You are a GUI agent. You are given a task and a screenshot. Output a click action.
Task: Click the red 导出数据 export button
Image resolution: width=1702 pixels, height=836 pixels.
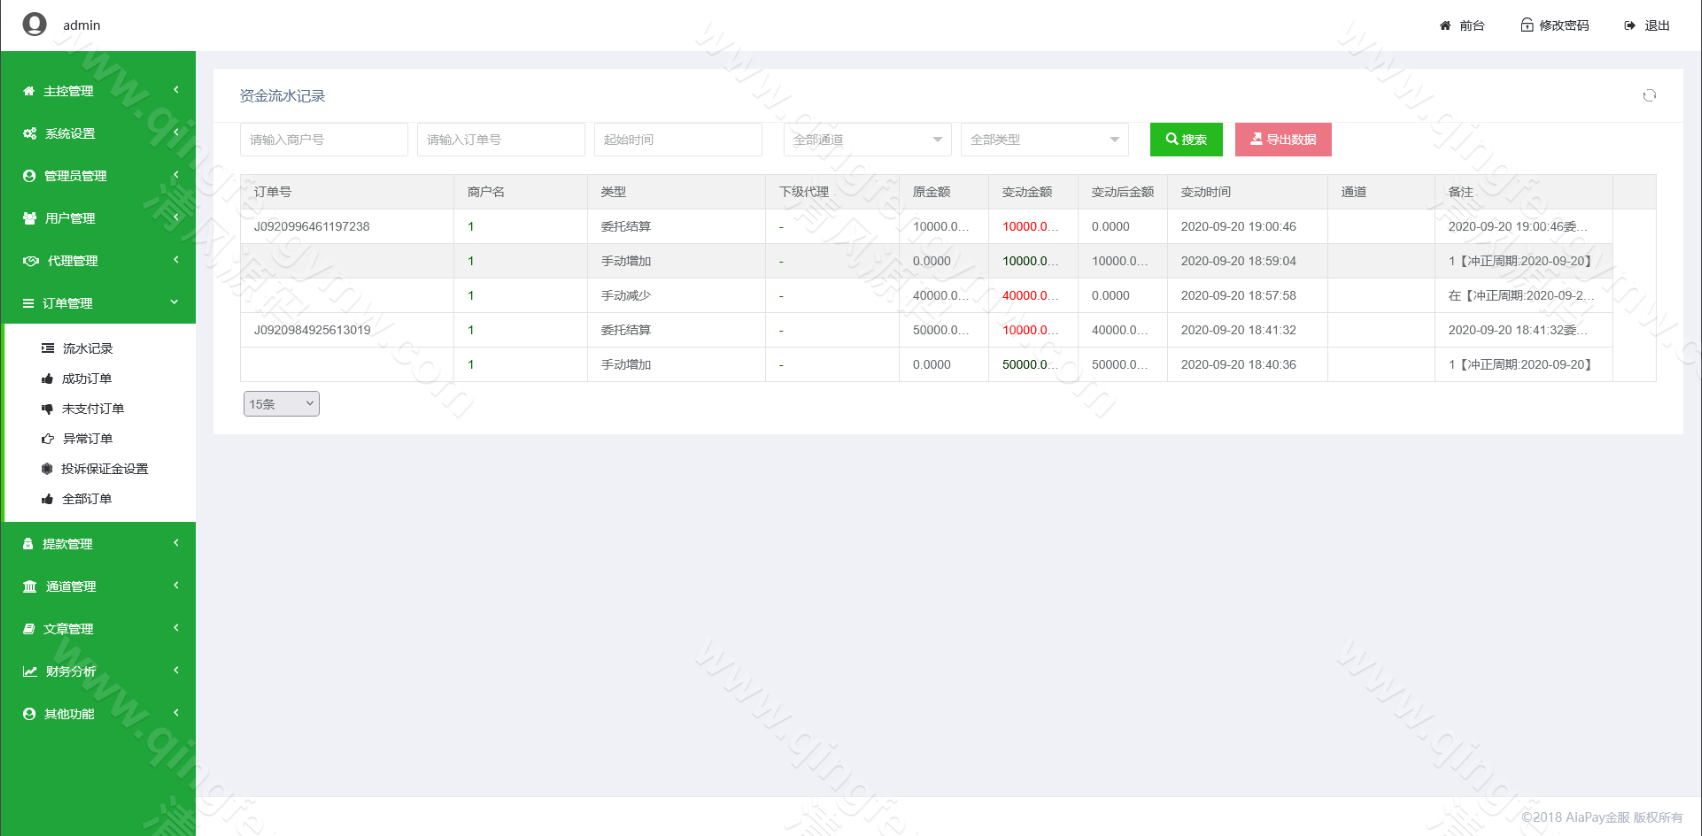(x=1283, y=140)
